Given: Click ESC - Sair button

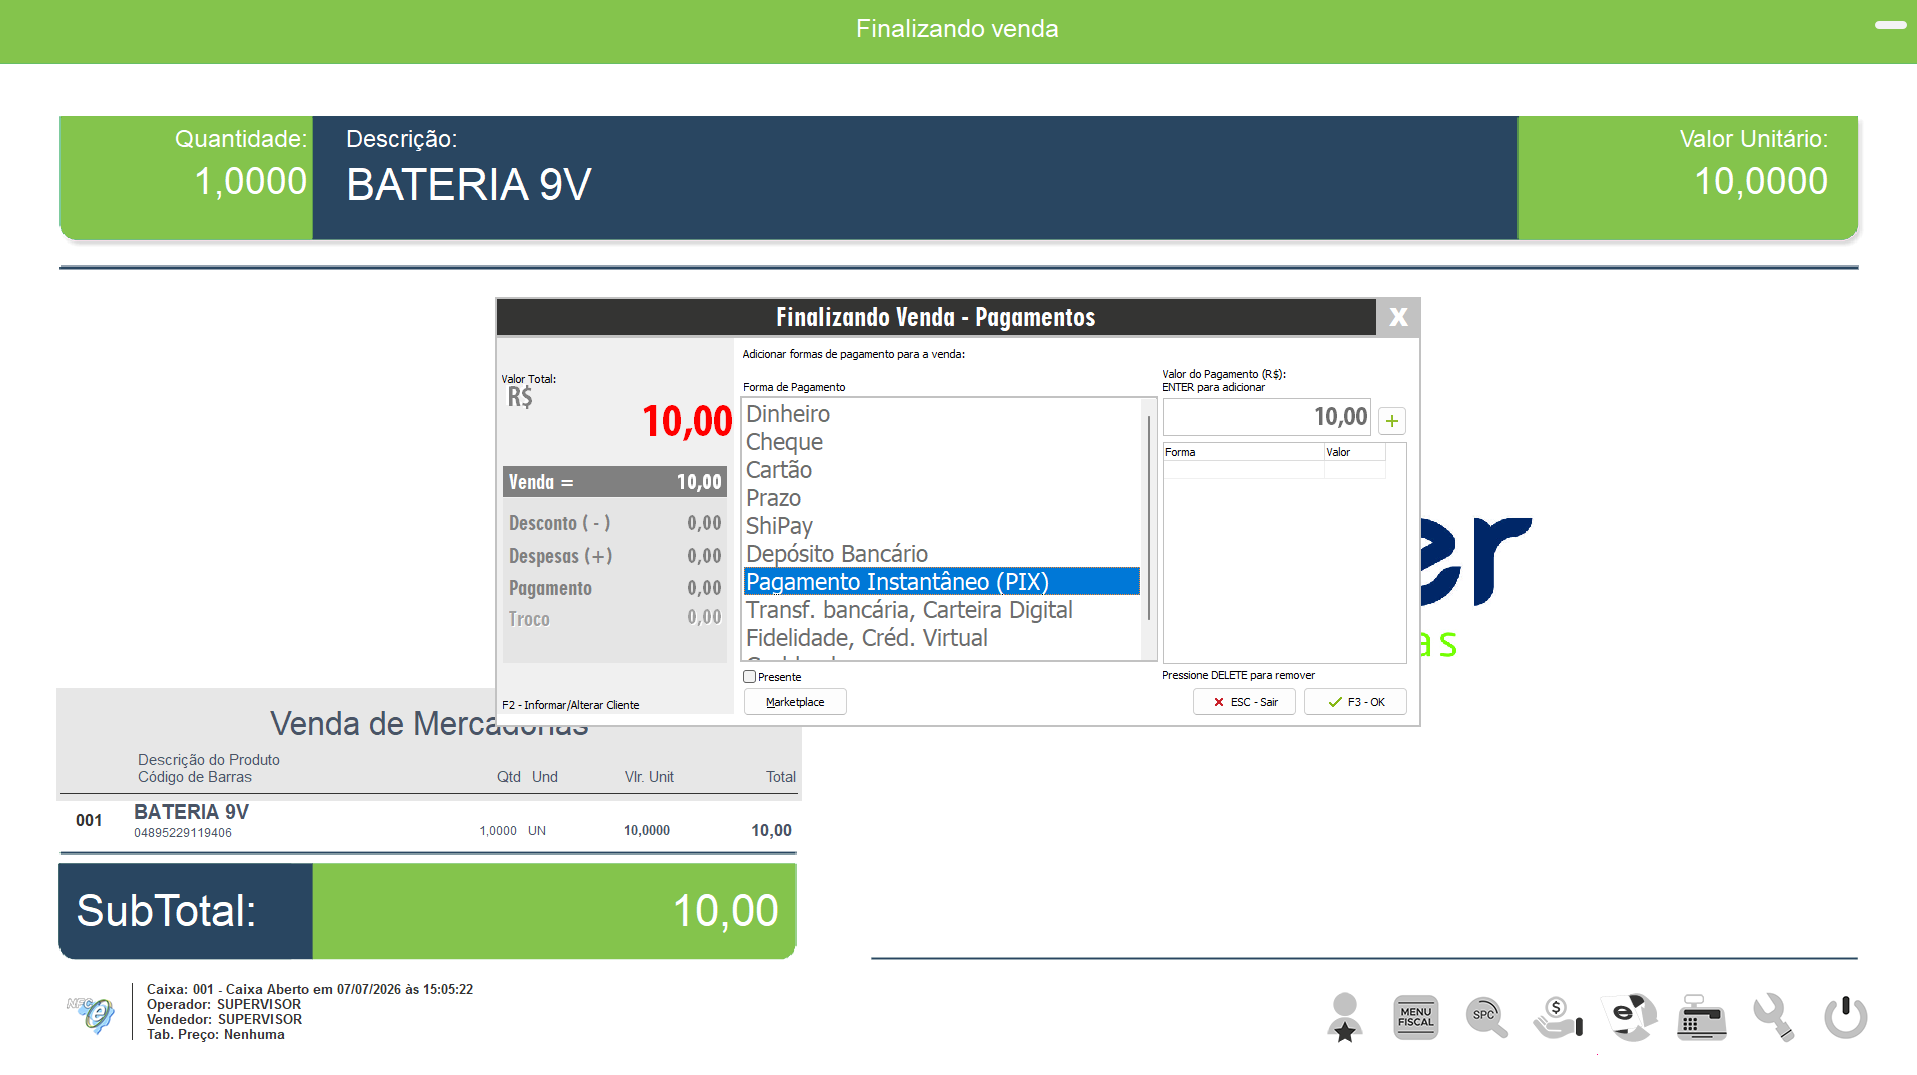Looking at the screenshot, I should (x=1244, y=702).
